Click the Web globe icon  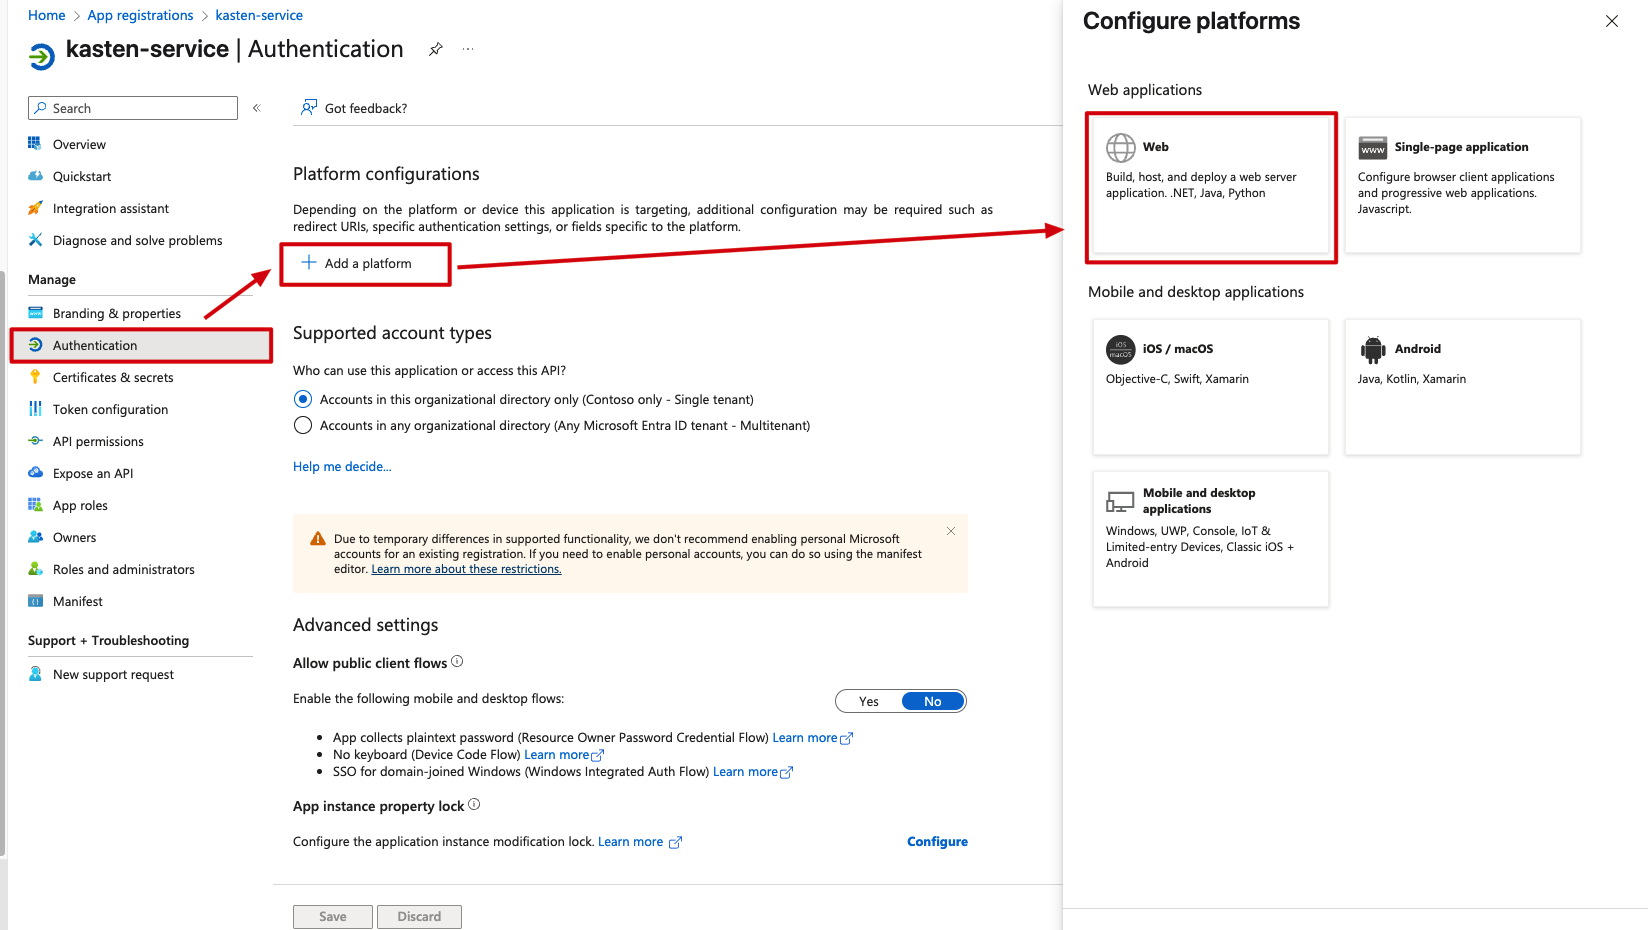pos(1121,147)
